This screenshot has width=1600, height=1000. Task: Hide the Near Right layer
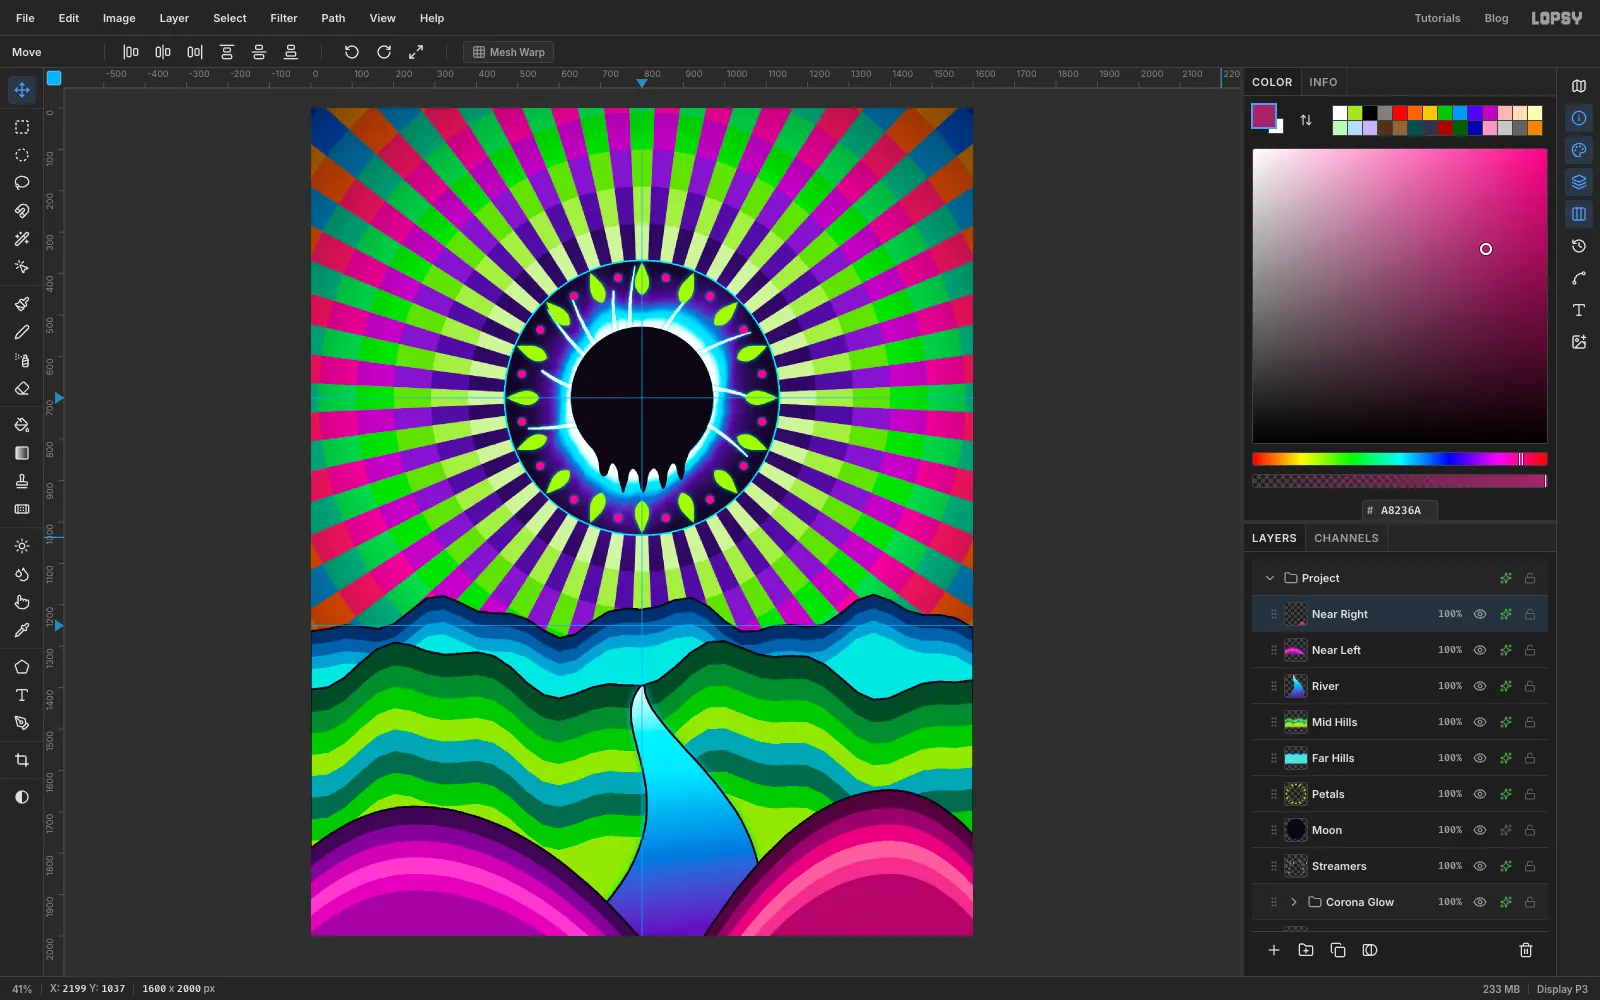pos(1480,614)
